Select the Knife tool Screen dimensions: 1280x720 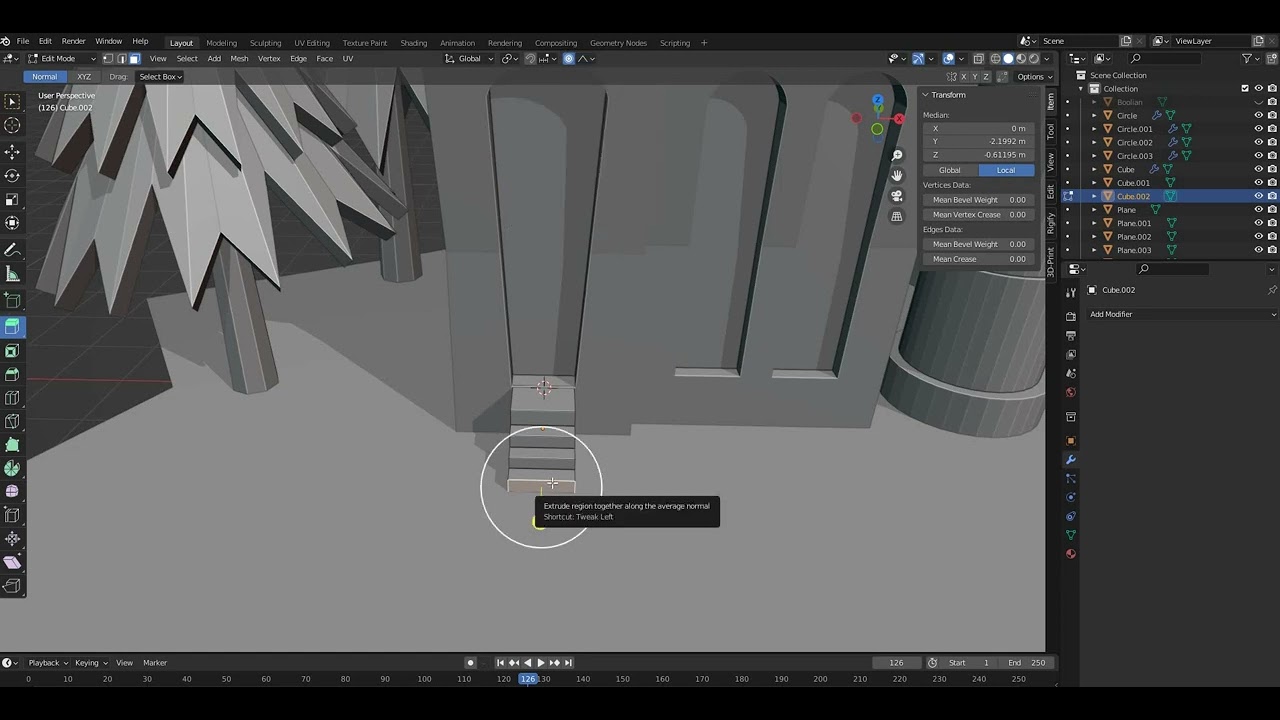(x=12, y=422)
